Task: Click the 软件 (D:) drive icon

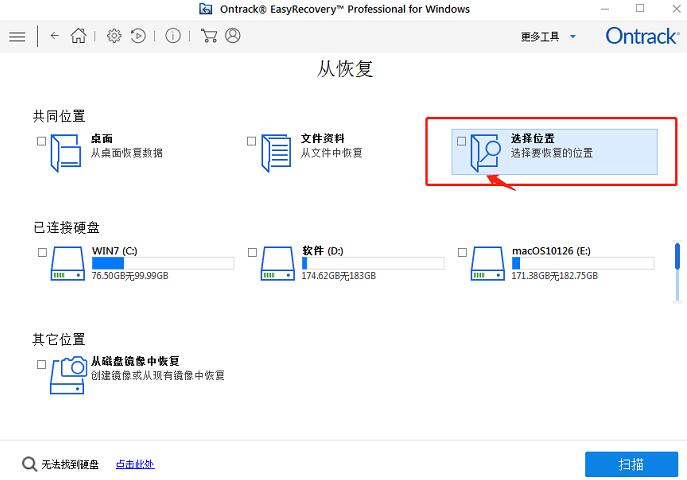Action: click(277, 263)
